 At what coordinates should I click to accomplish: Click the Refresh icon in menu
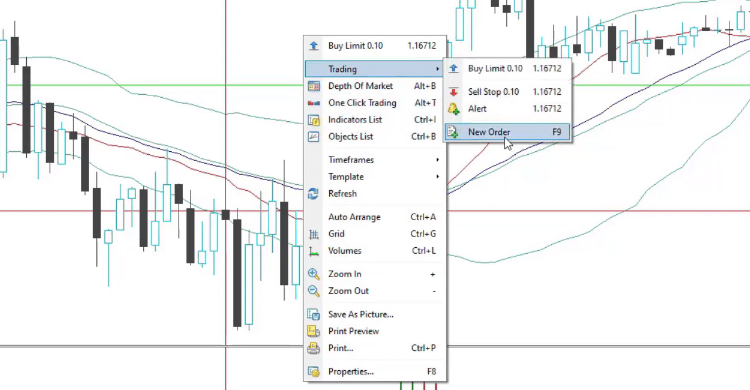(314, 193)
